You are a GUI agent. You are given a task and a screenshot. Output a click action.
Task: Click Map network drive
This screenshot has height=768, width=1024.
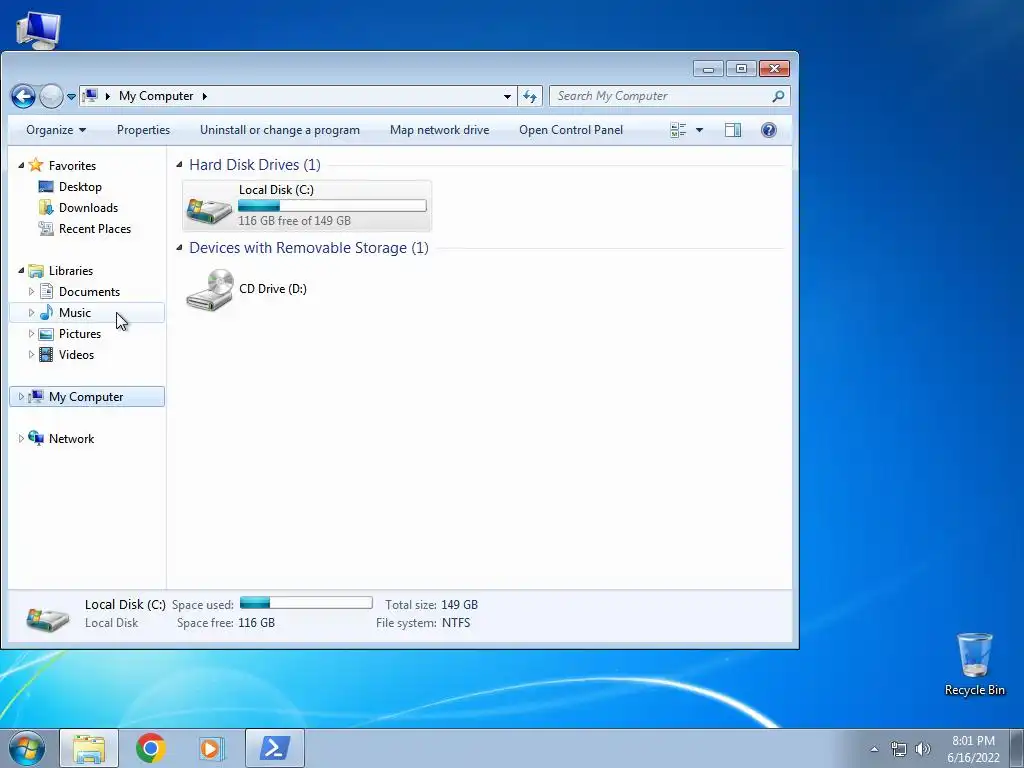tap(439, 130)
